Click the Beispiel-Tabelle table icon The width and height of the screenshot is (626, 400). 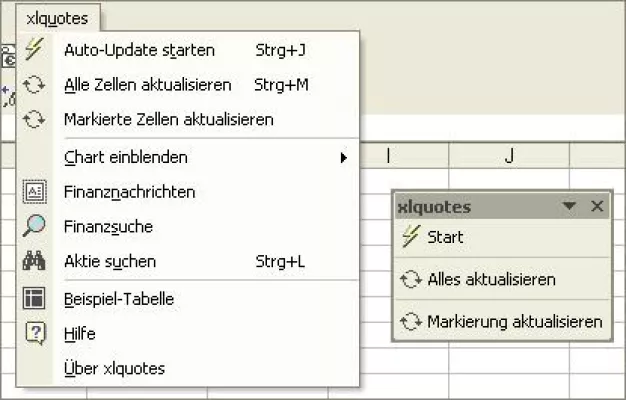[34, 298]
